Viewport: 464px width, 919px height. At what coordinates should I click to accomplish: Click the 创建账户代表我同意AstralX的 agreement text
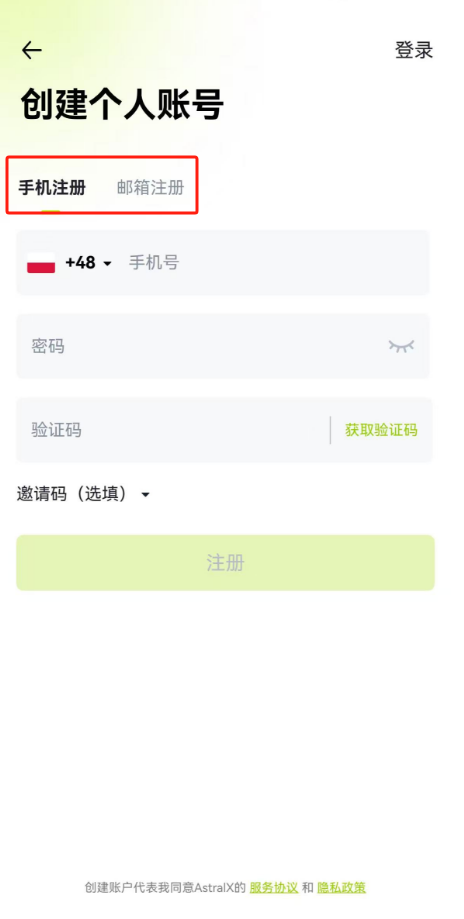click(x=165, y=887)
